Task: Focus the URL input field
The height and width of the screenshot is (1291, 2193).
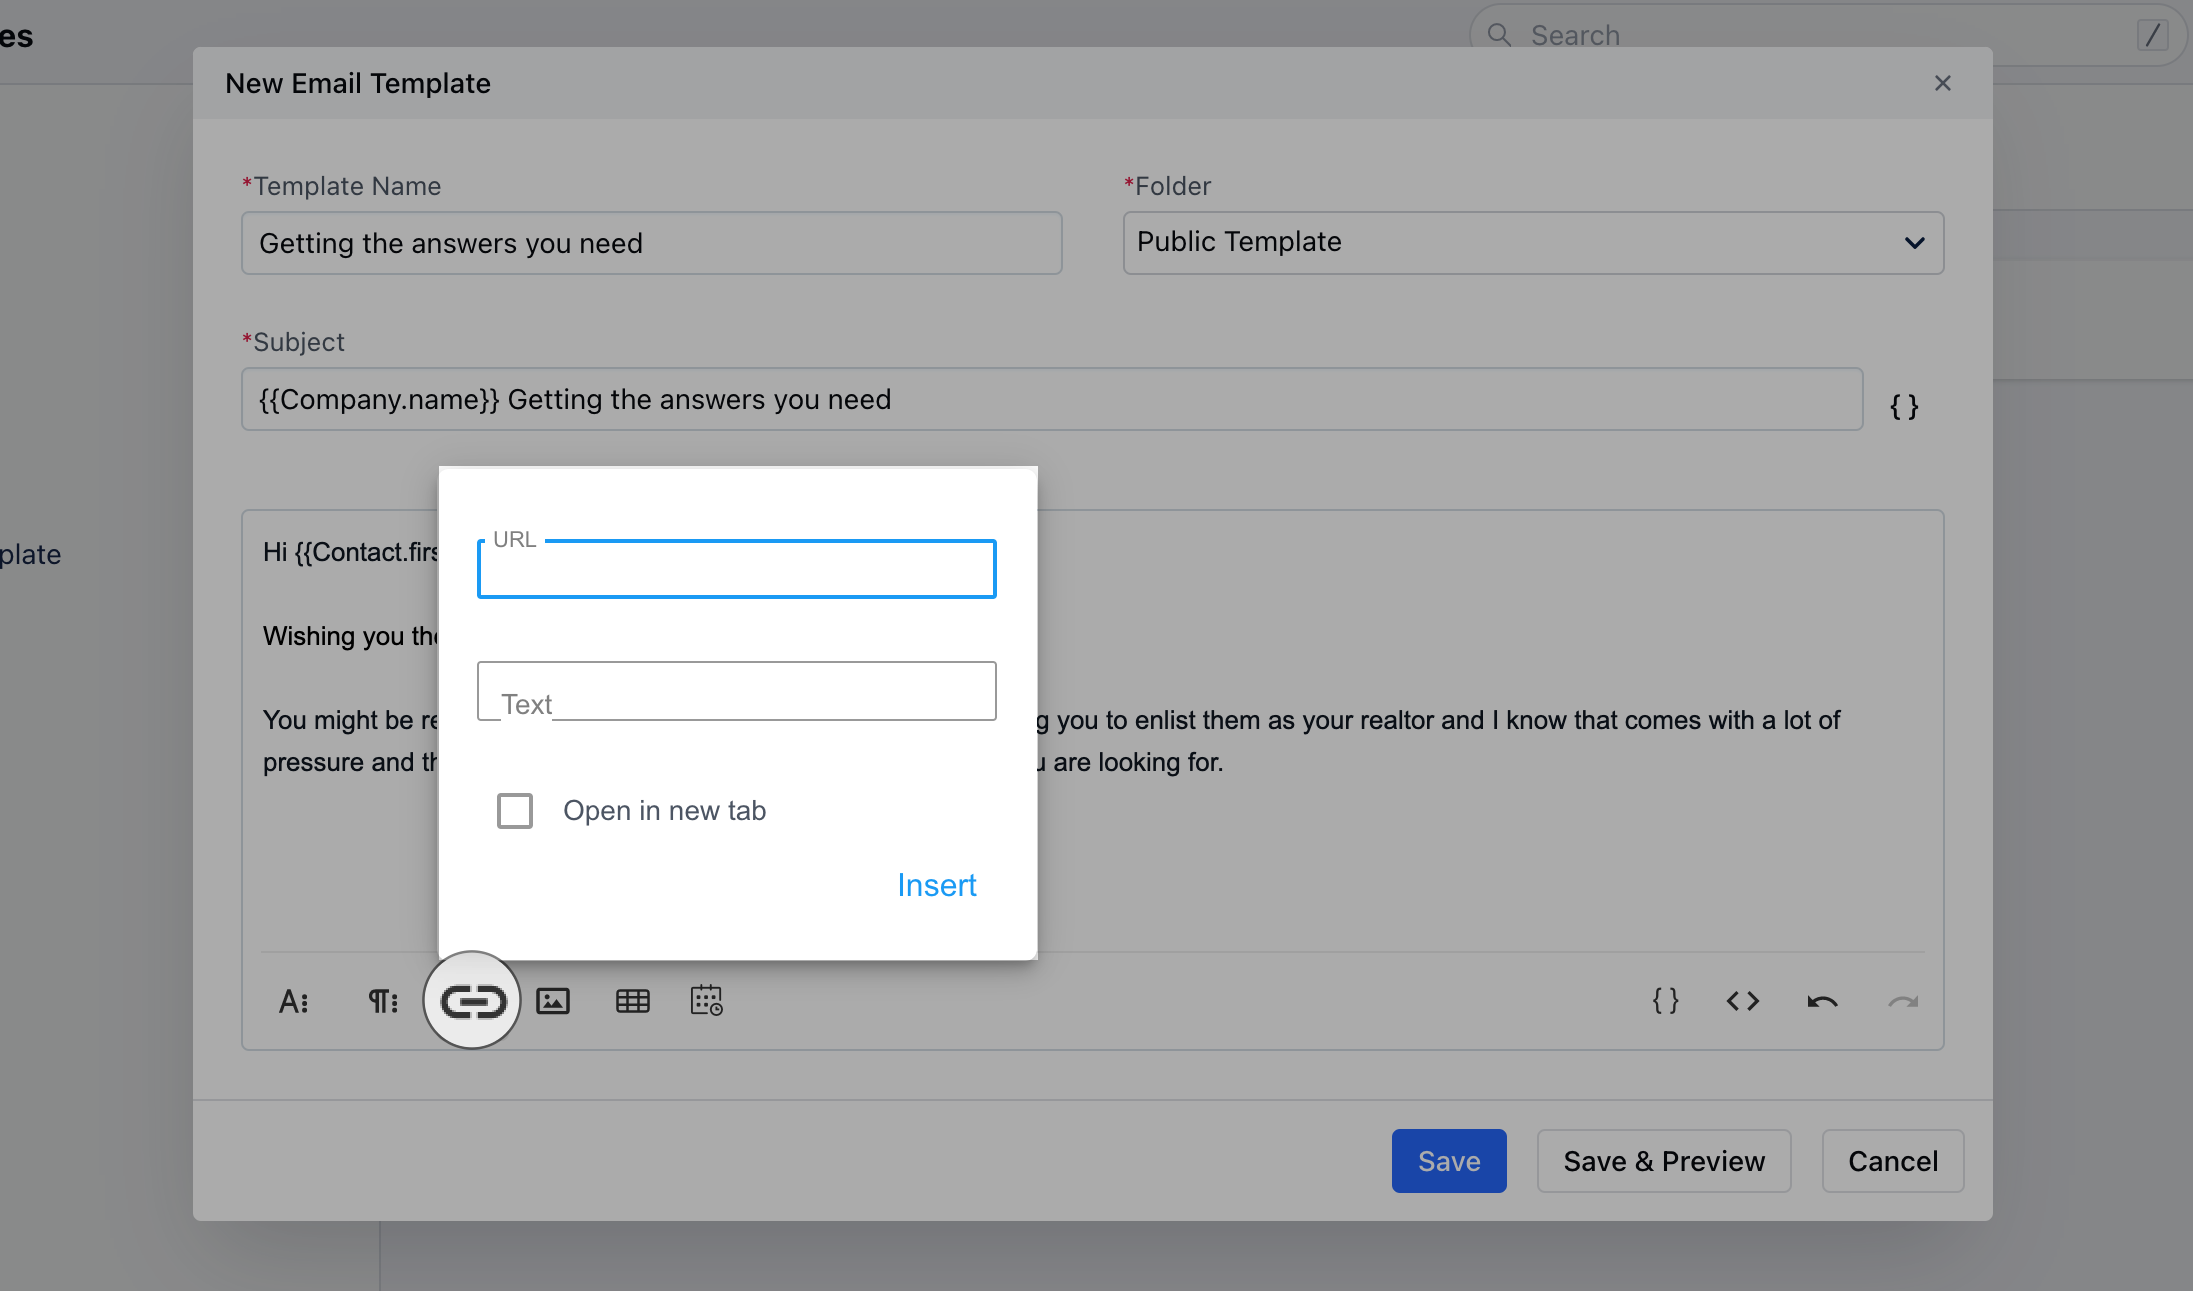Action: (736, 570)
